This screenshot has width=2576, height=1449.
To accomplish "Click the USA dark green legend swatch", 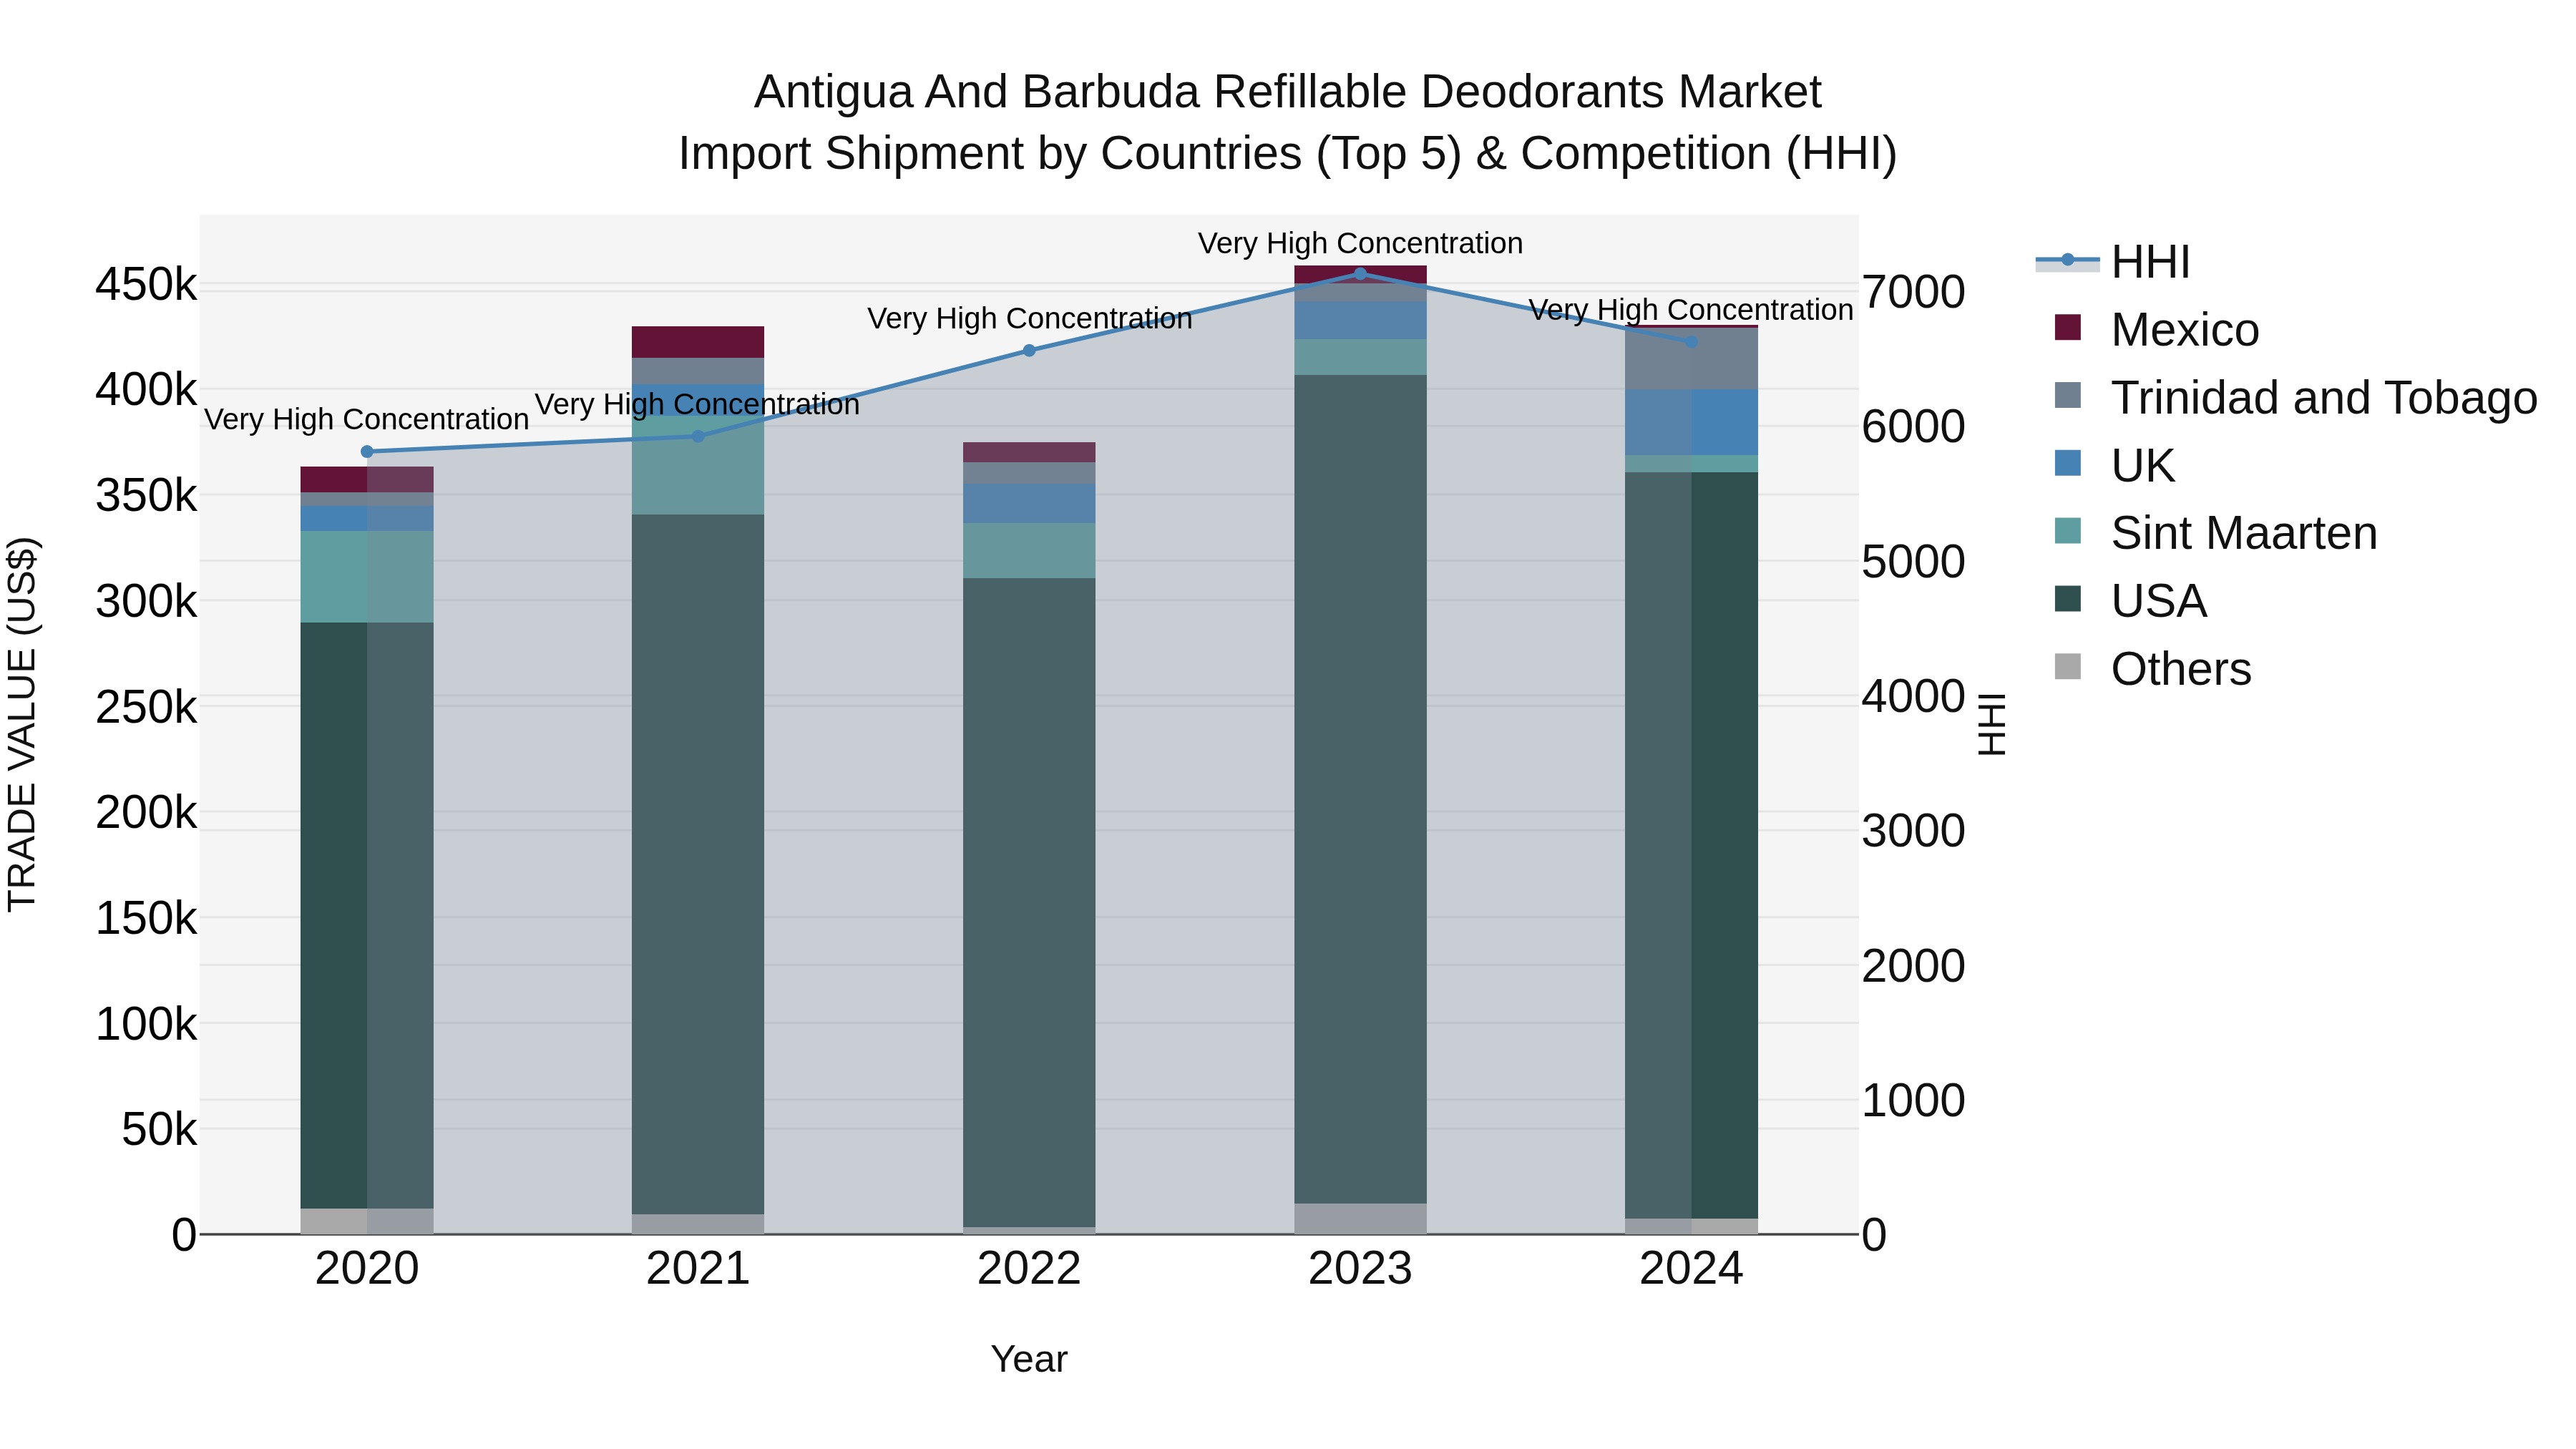I will [x=2067, y=599].
